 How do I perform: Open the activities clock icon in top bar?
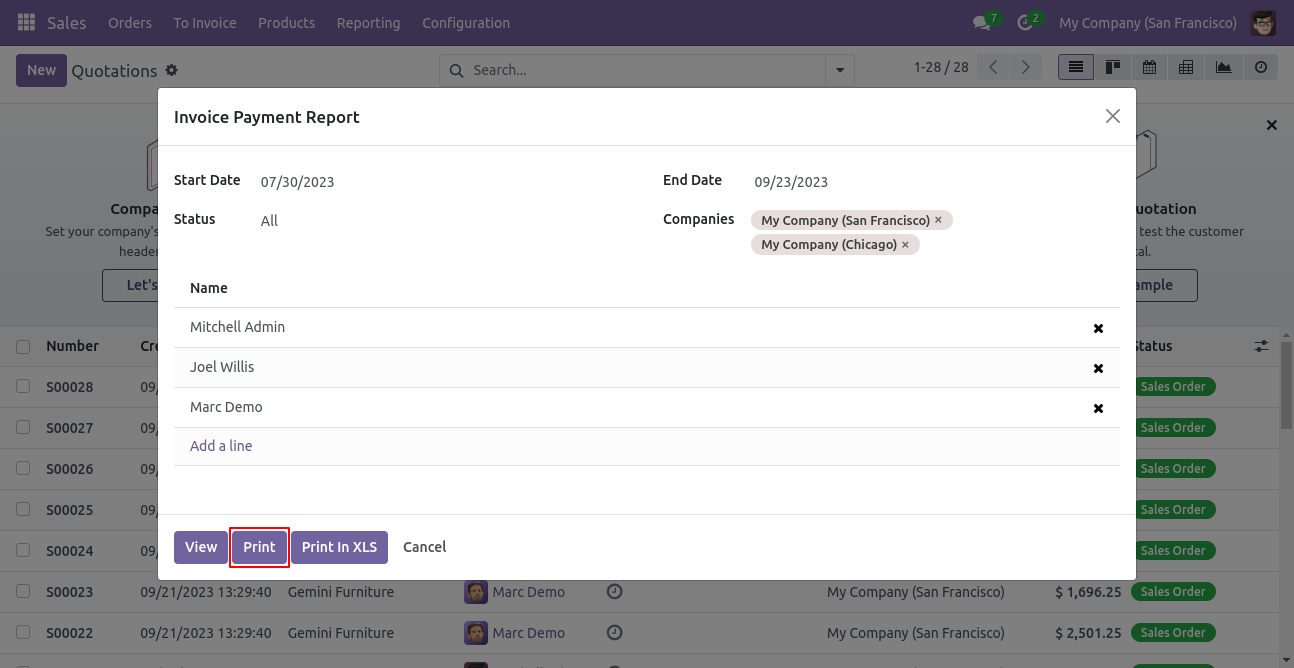coord(1024,22)
